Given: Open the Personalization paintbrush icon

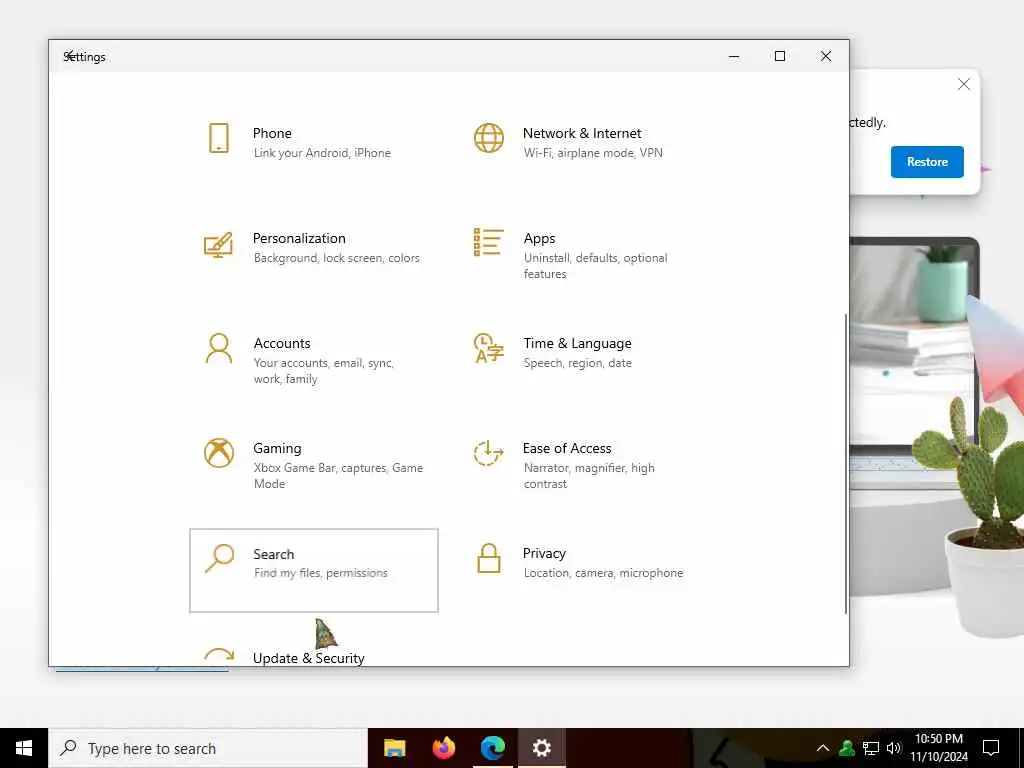Looking at the screenshot, I should click(x=218, y=244).
